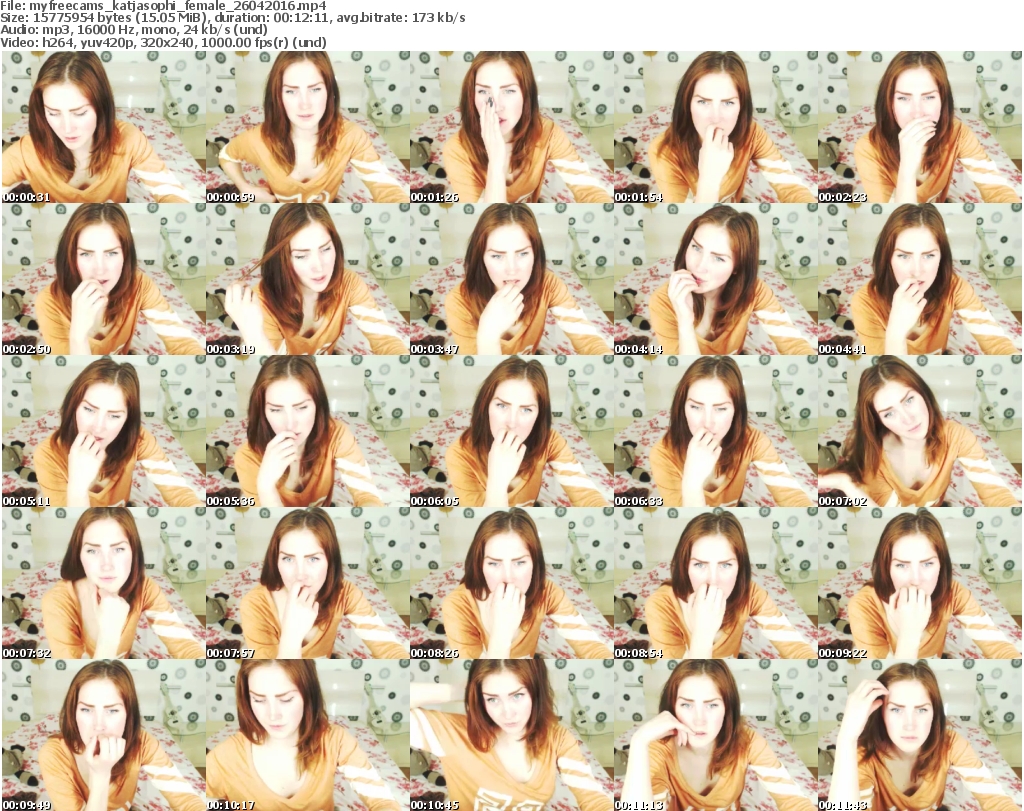
Task: Select the thumbnail stamped 00:11:13
Action: pyautogui.click(x=715, y=735)
